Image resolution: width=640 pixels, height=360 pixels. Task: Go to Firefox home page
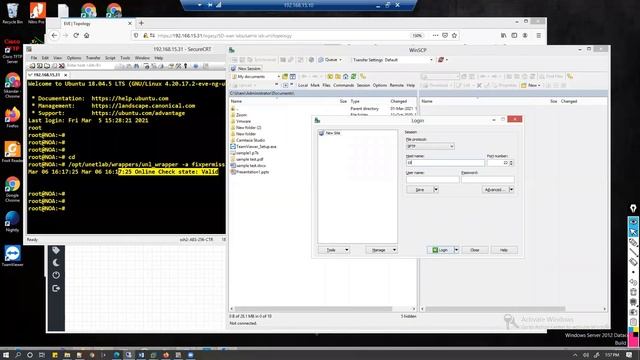pyautogui.click(x=87, y=36)
